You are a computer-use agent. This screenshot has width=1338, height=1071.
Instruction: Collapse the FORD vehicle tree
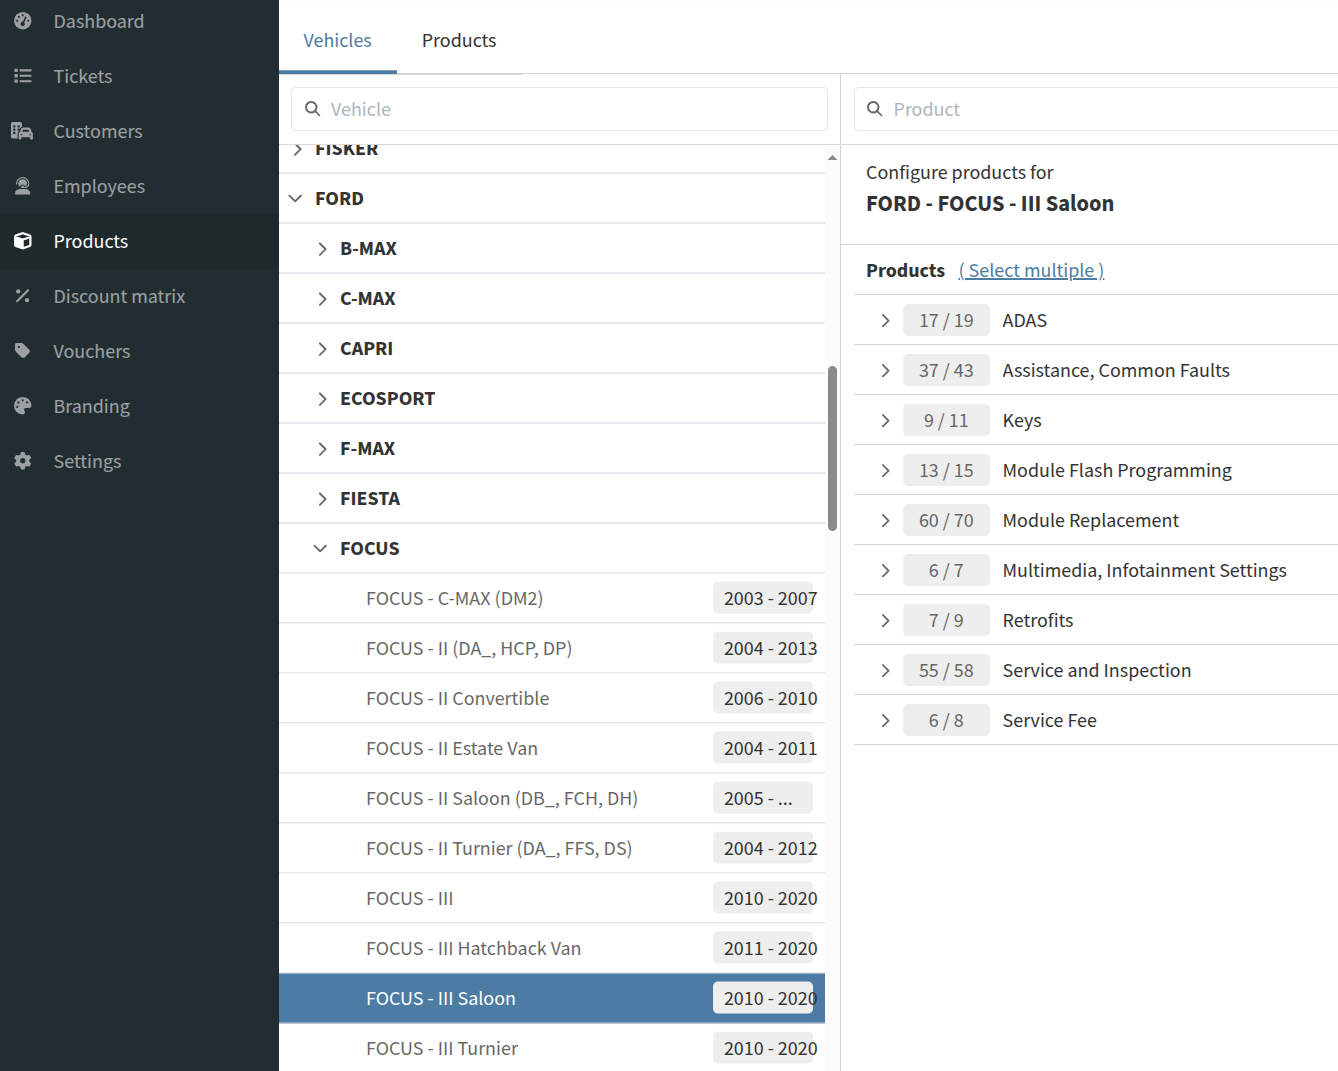tap(296, 198)
